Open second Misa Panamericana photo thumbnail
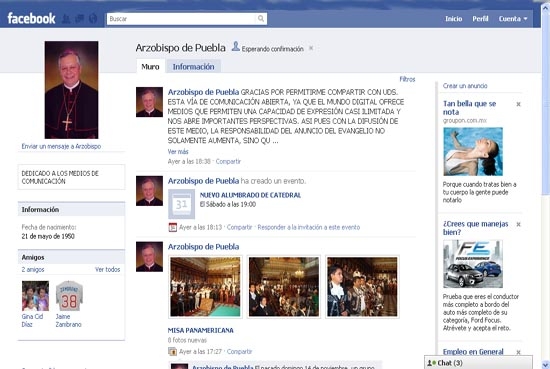Image resolution: width=550 pixels, height=369 pixels. point(284,287)
